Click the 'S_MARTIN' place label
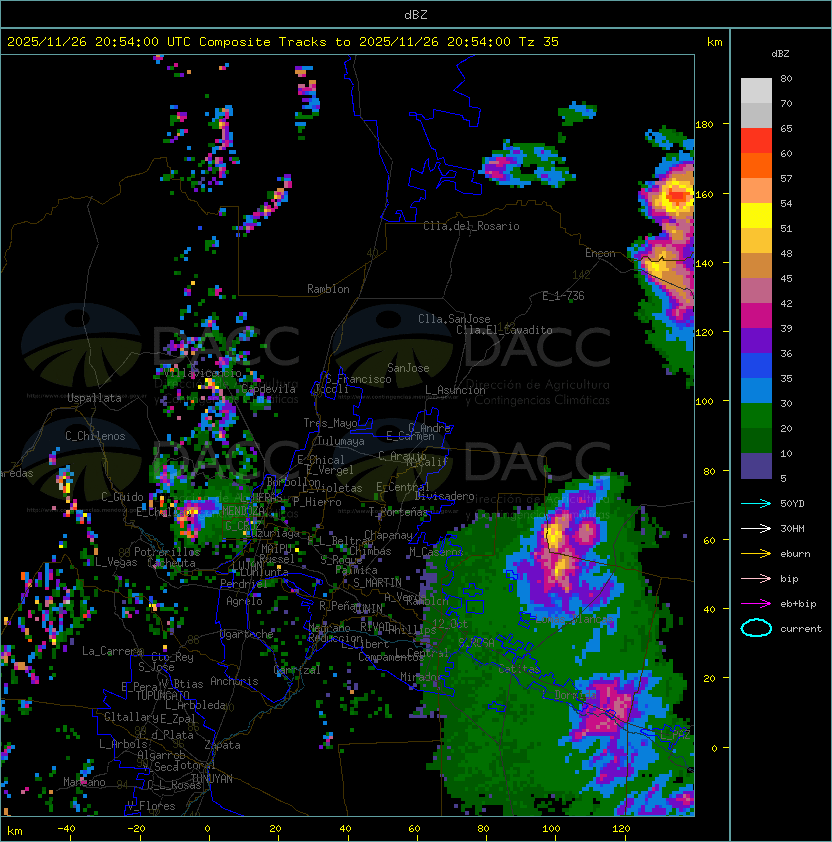 click(377, 583)
